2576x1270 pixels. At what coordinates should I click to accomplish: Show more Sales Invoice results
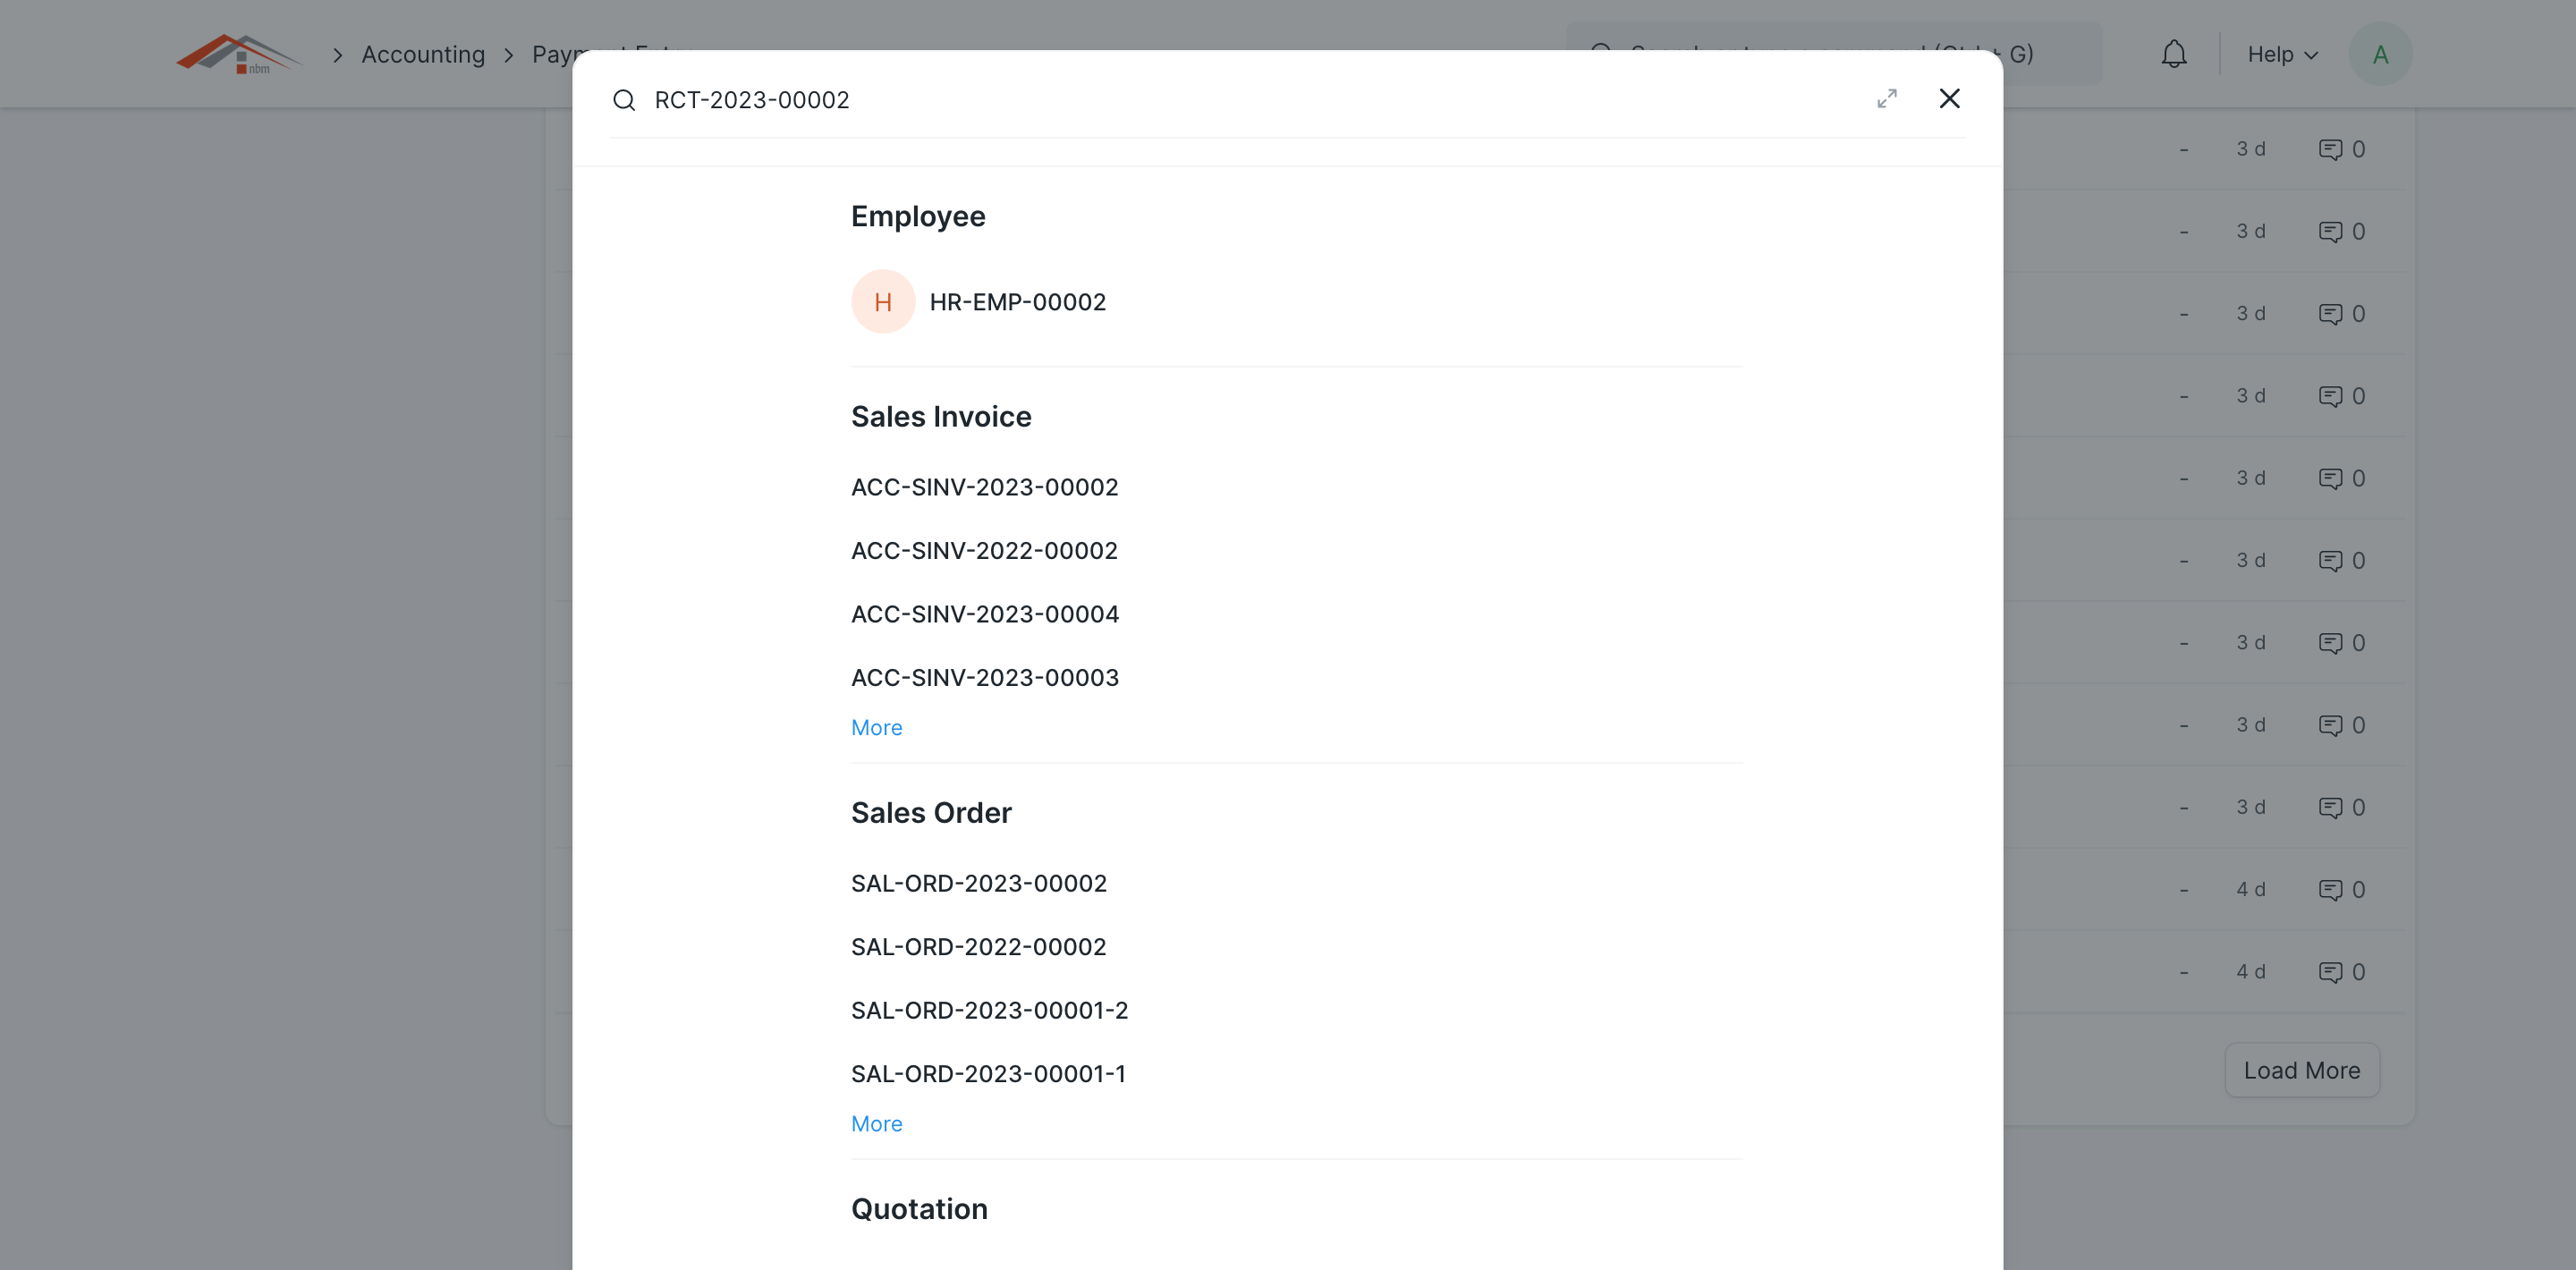[x=876, y=727]
